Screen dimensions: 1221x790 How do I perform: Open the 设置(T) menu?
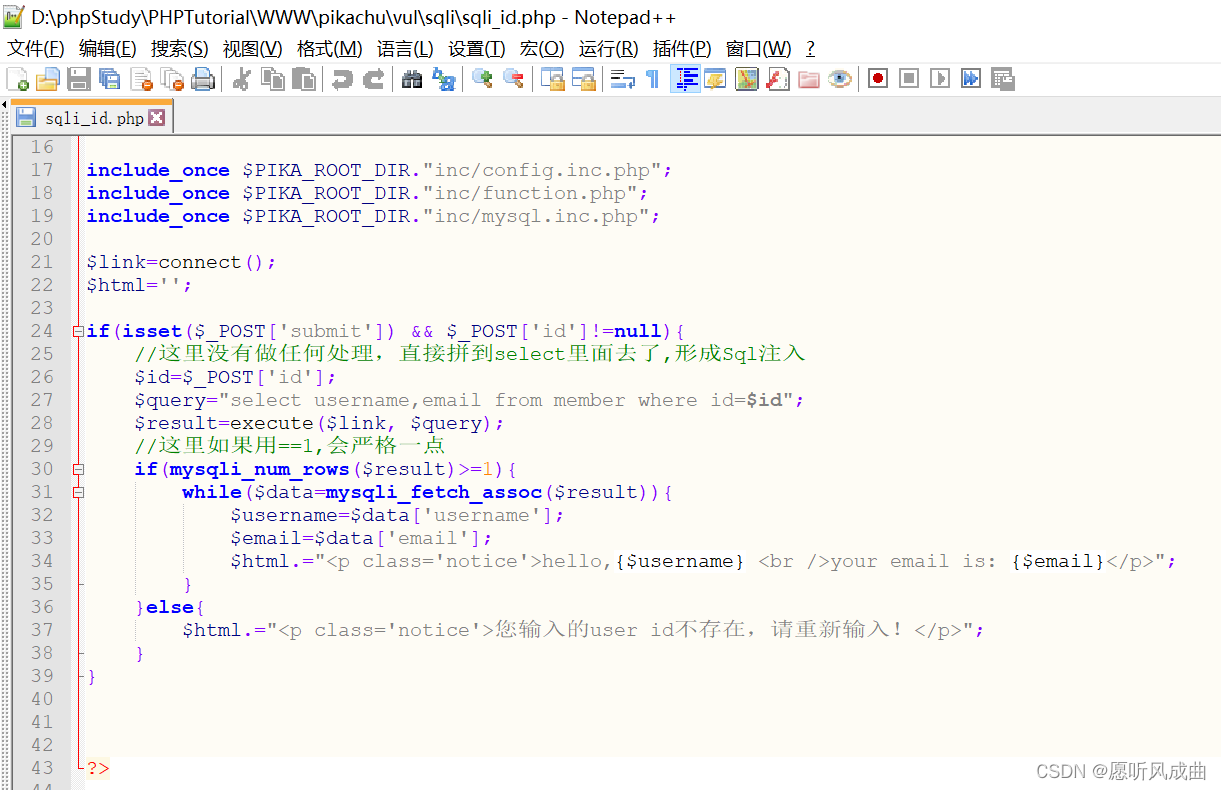(x=477, y=49)
